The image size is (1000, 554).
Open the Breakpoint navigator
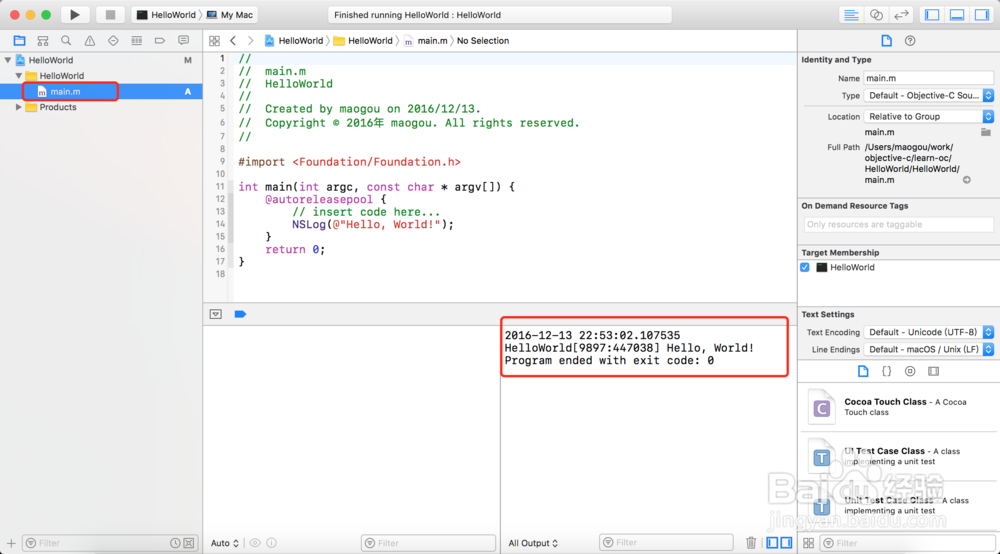[159, 41]
